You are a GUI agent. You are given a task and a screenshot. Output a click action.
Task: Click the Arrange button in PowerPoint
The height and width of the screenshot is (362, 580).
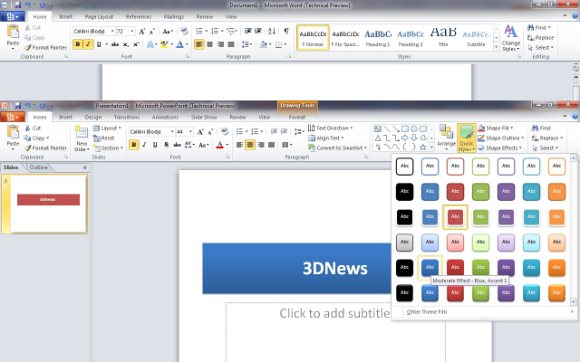pyautogui.click(x=446, y=138)
